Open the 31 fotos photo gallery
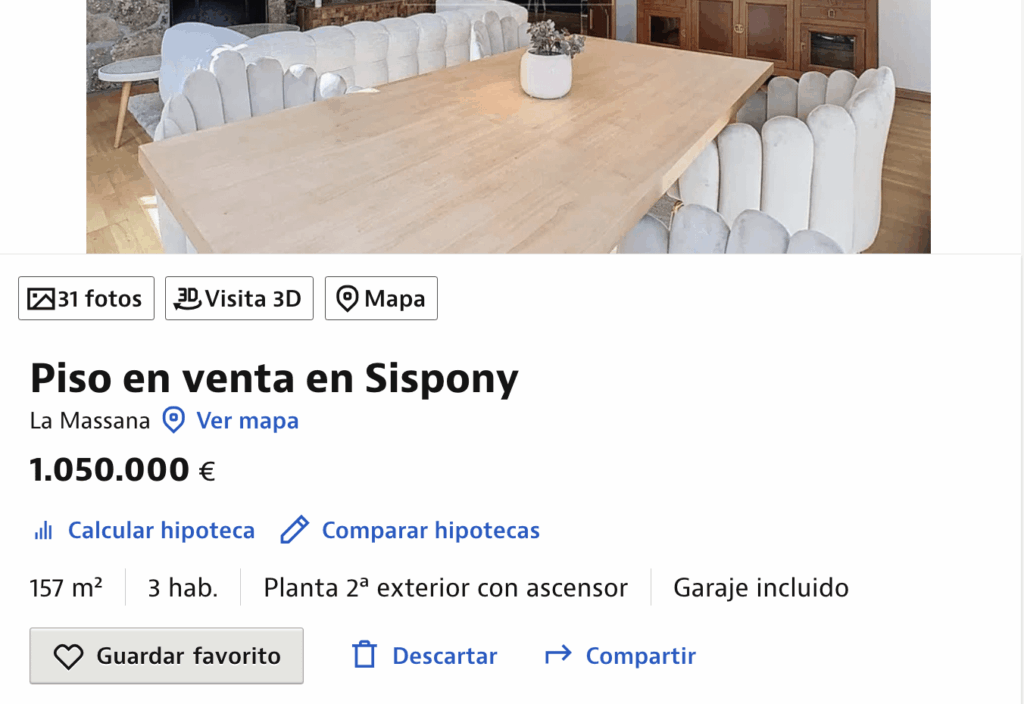The width and height of the screenshot is (1024, 704). click(85, 297)
